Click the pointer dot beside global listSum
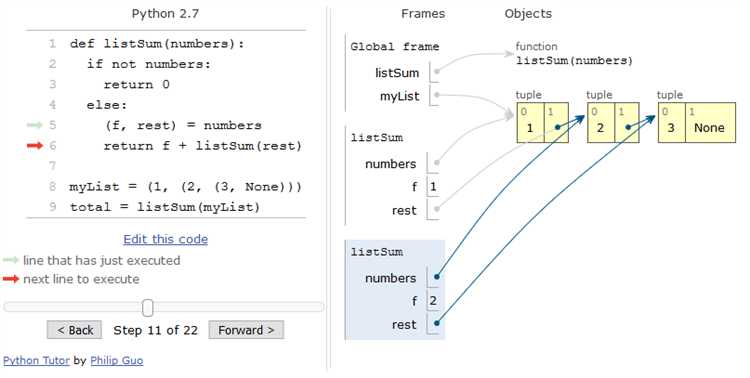 click(x=437, y=72)
